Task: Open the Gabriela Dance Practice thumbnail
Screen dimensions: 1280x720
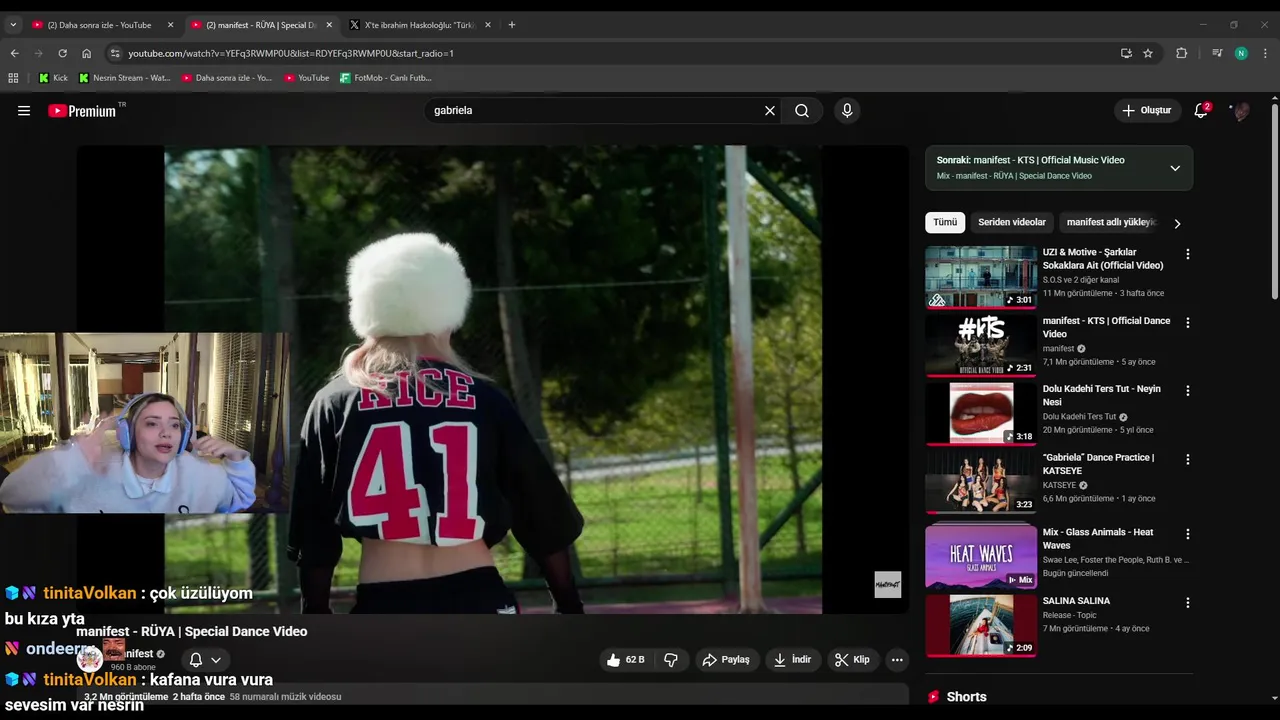Action: point(981,482)
